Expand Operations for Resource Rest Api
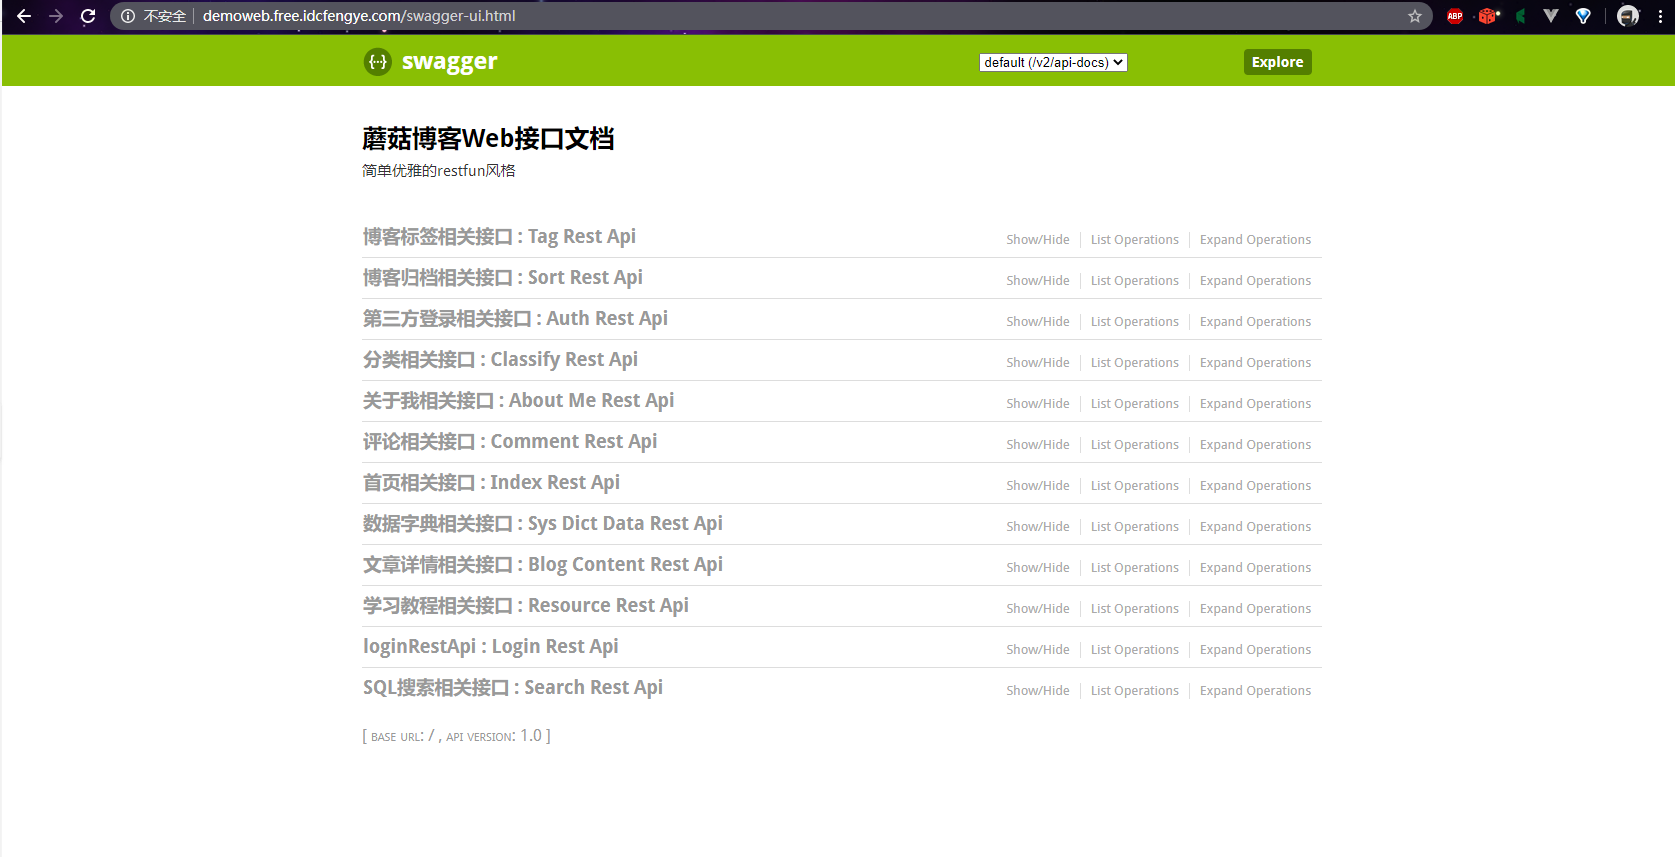 (1255, 609)
